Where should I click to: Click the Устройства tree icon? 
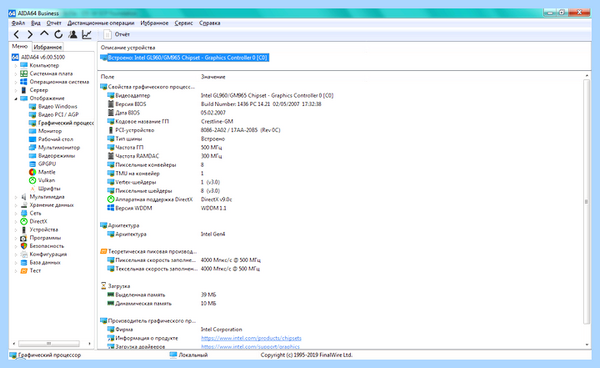click(24, 230)
